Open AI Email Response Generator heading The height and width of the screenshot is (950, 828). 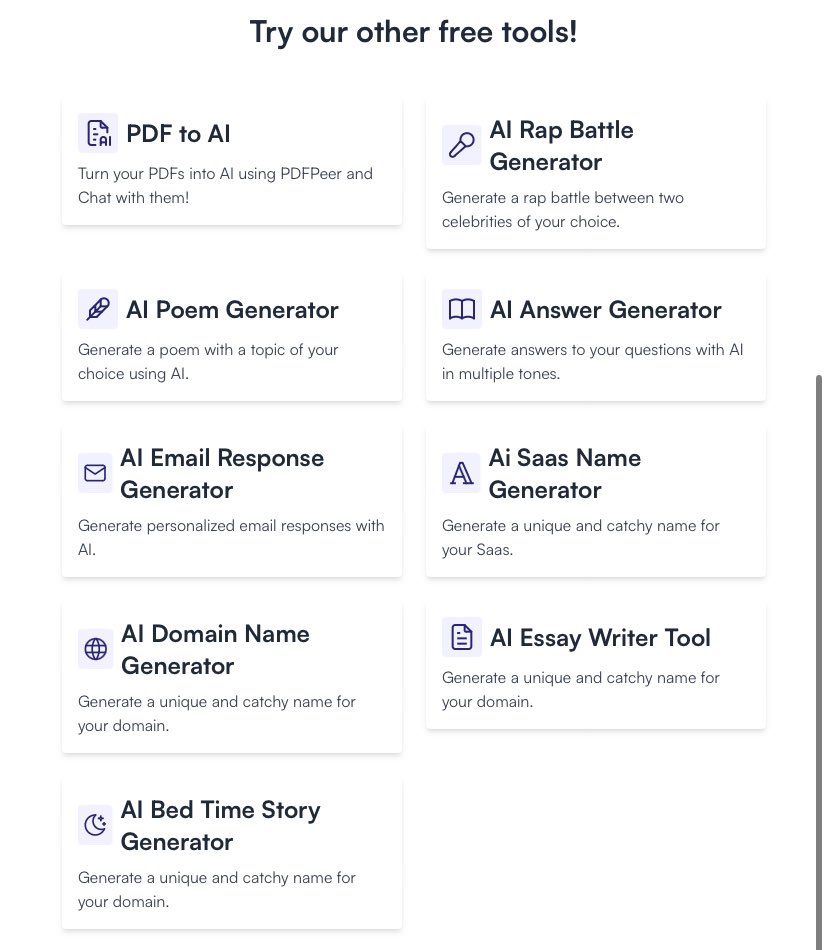222,474
